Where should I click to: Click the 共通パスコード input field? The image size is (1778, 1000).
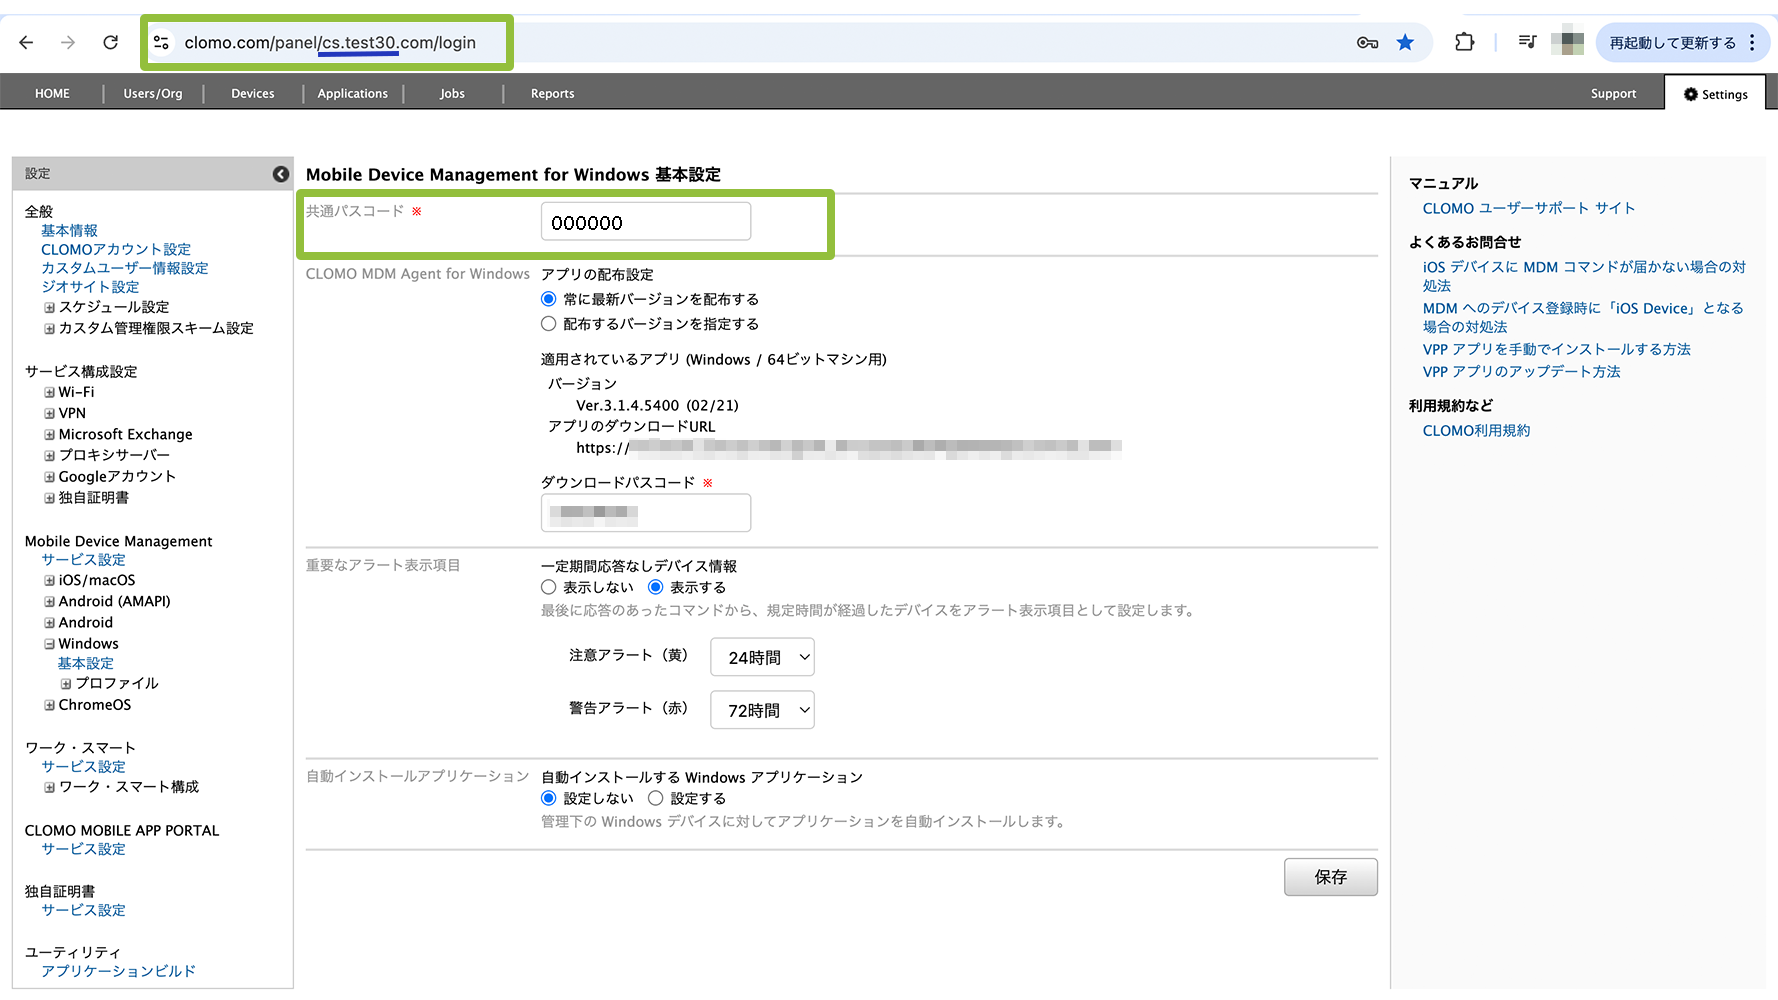pyautogui.click(x=645, y=222)
